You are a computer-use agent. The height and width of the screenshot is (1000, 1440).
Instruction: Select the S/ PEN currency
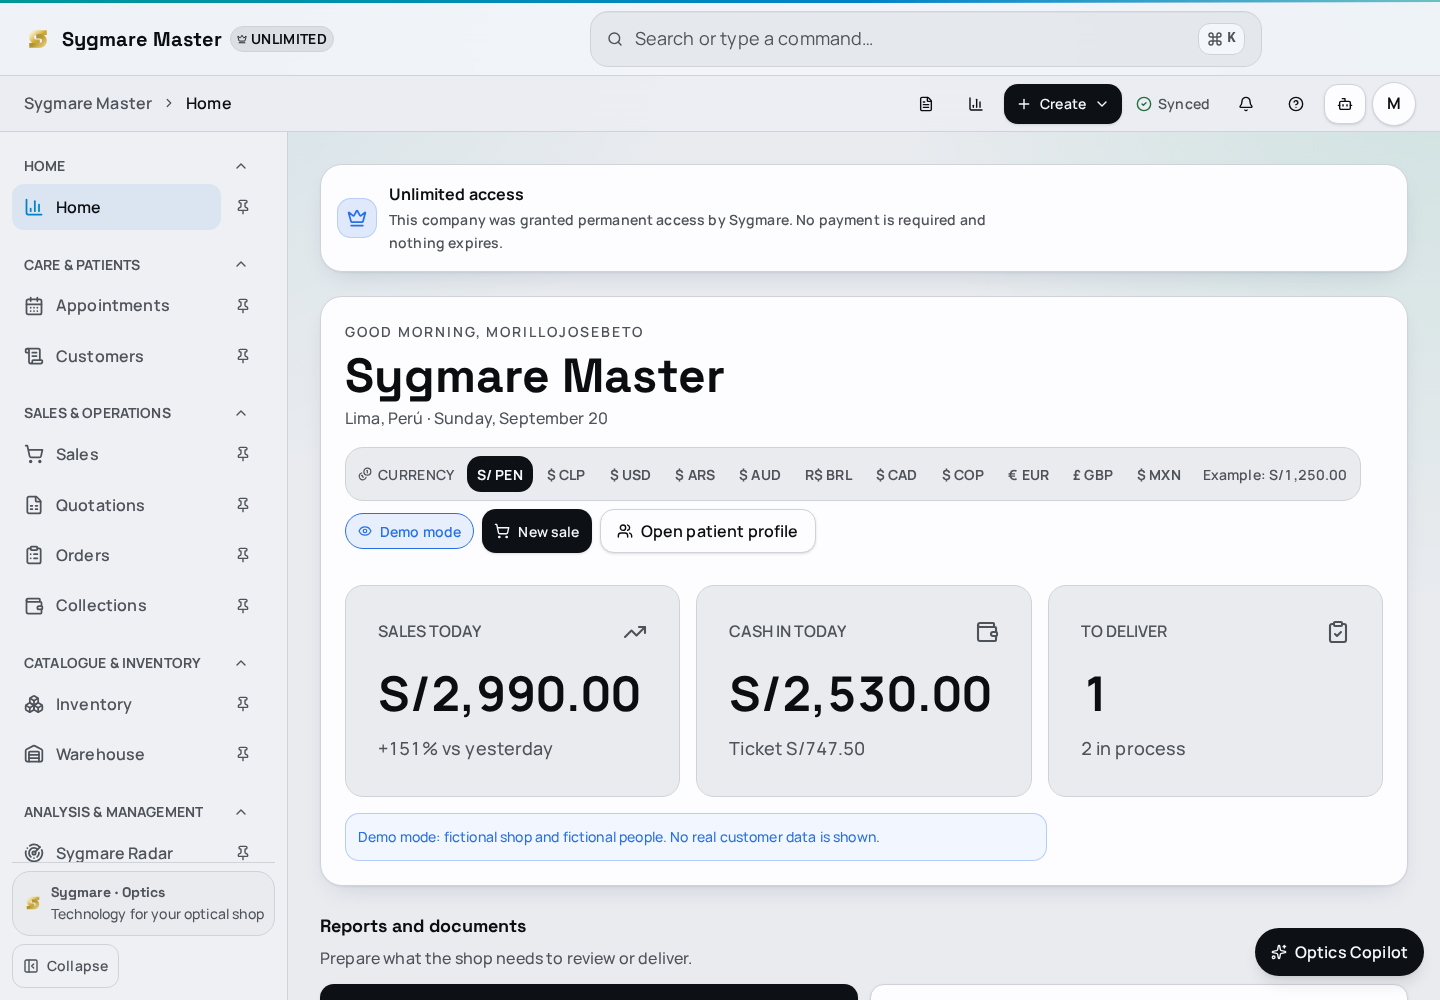[500, 474]
